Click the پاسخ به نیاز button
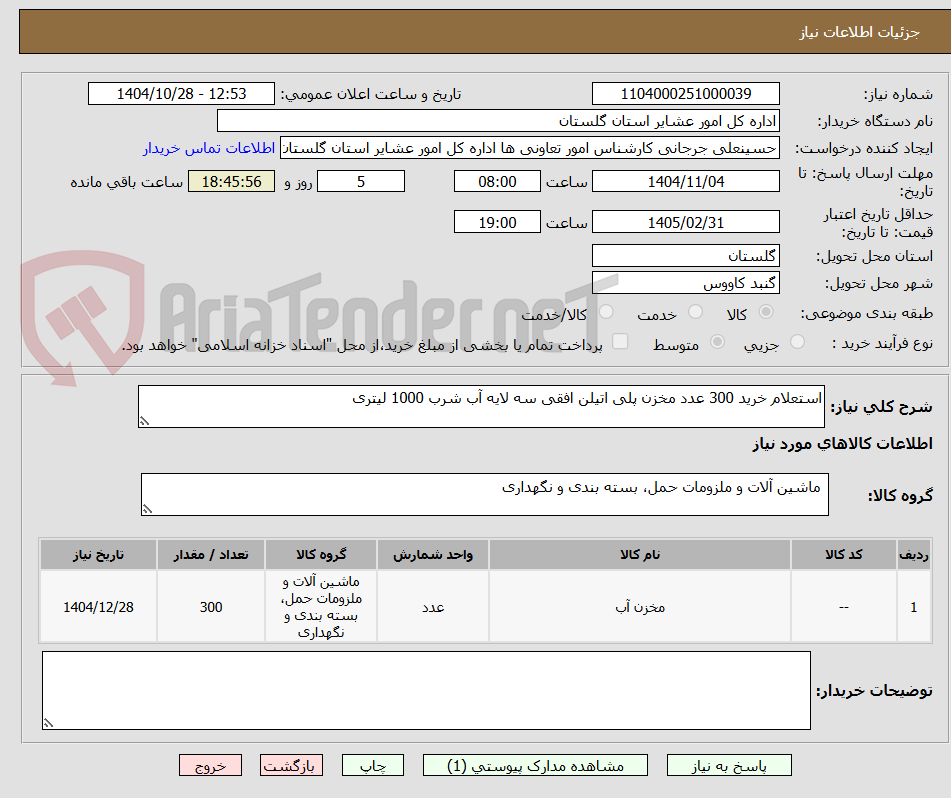 point(729,765)
